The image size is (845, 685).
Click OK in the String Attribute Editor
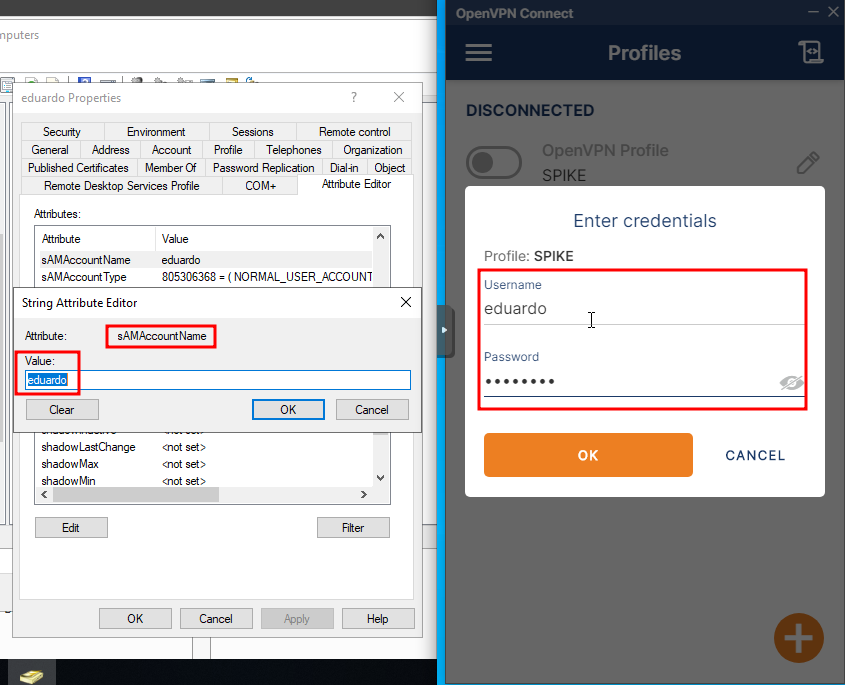pyautogui.click(x=288, y=410)
